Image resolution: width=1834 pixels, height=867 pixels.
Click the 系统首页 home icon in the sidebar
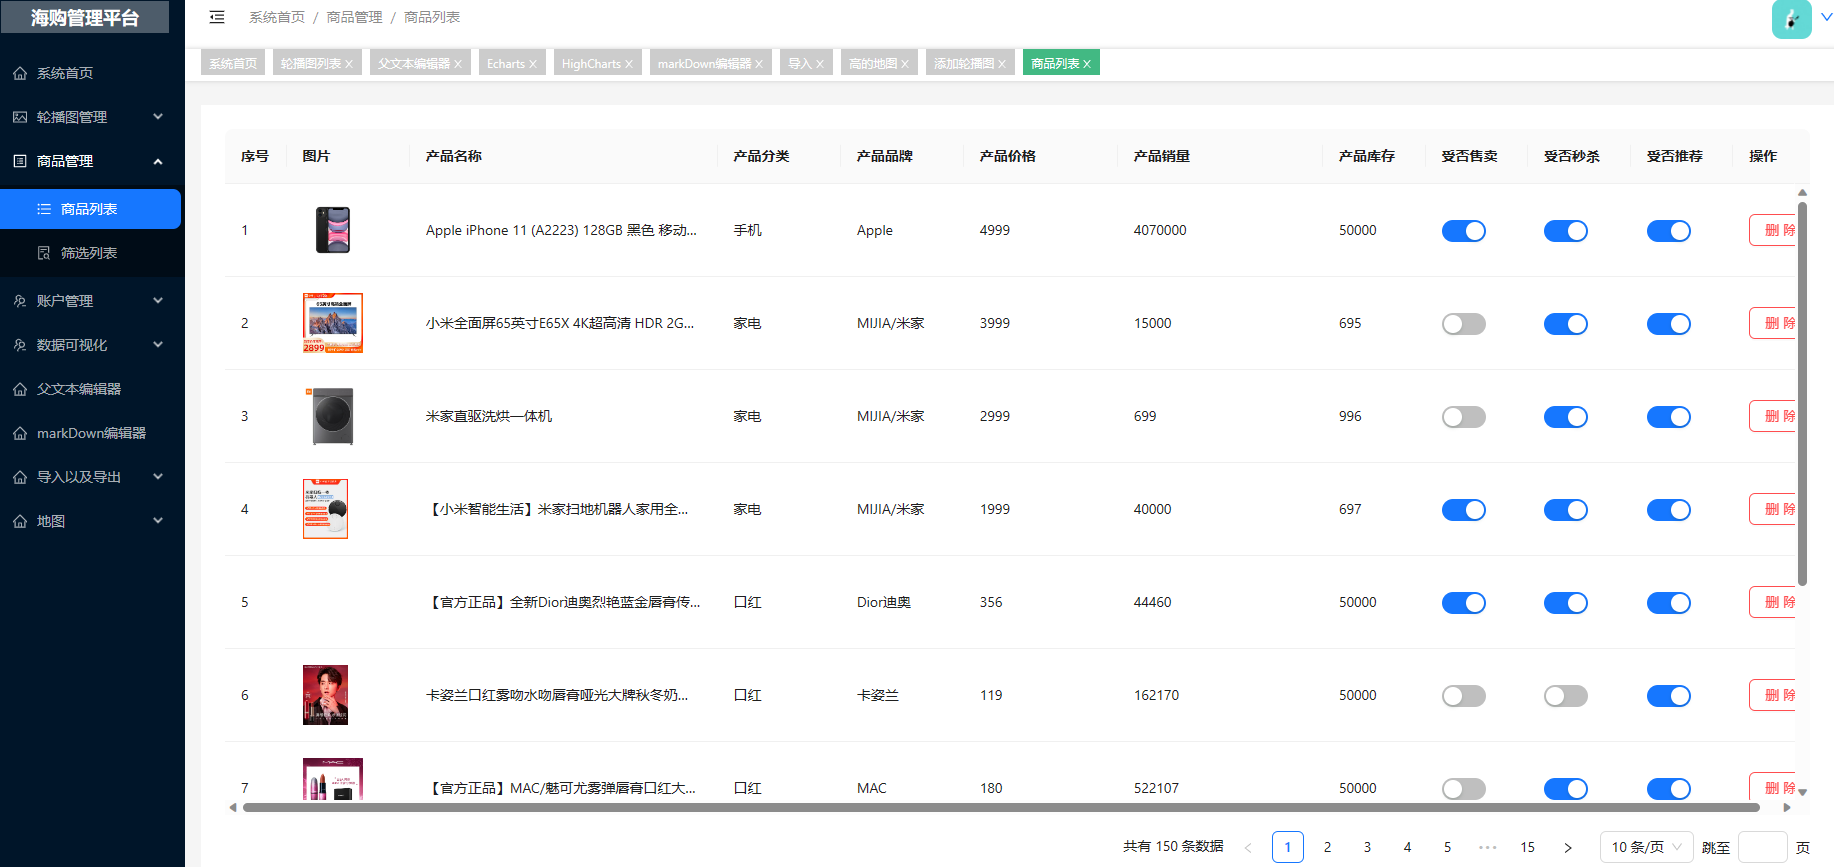[x=20, y=73]
